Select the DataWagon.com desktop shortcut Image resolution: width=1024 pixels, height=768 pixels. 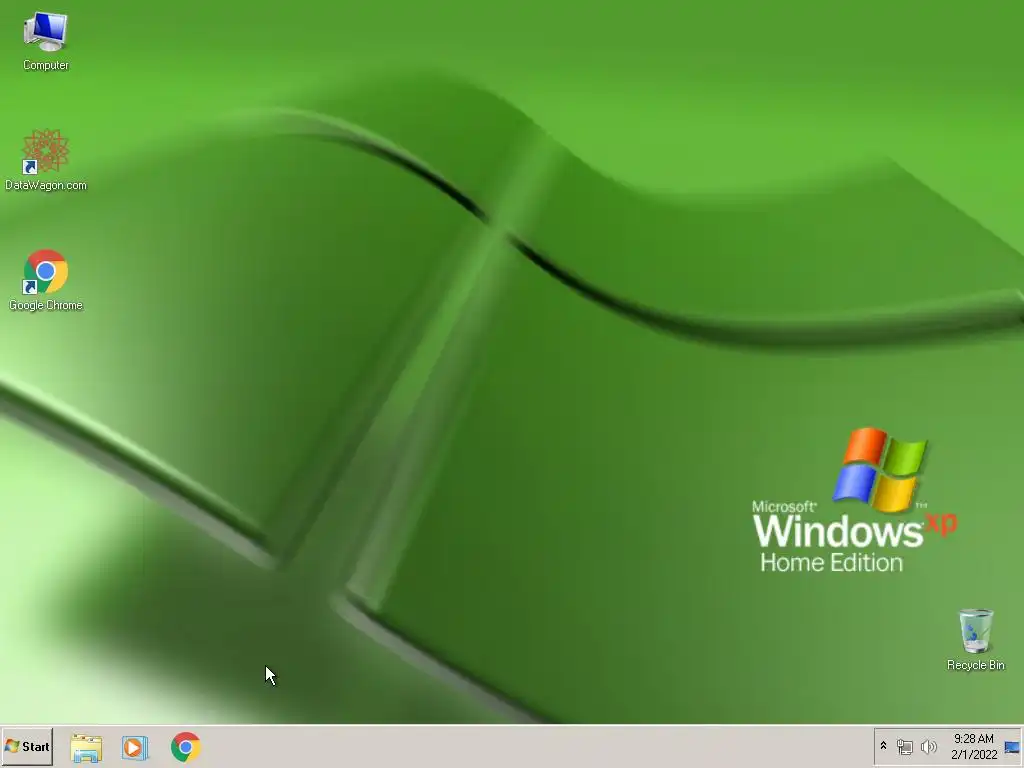[x=45, y=160]
